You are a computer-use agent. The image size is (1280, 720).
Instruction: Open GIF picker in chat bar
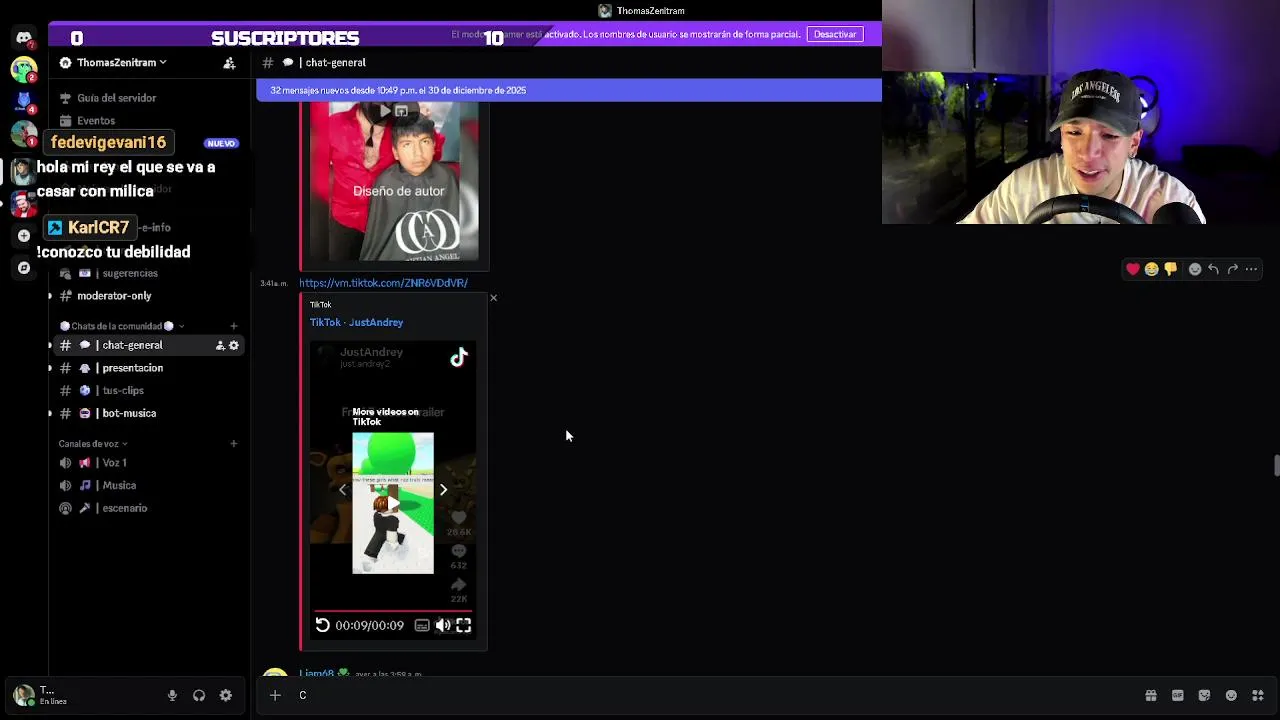(x=1178, y=696)
